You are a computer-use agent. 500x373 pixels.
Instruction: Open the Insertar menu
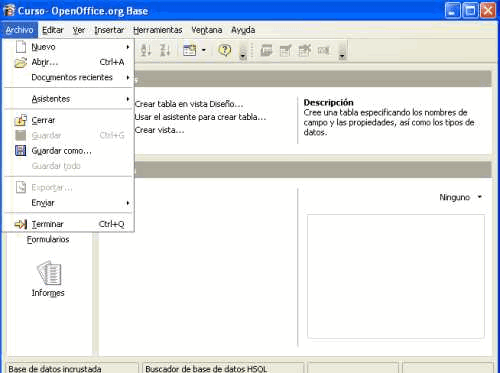[109, 30]
